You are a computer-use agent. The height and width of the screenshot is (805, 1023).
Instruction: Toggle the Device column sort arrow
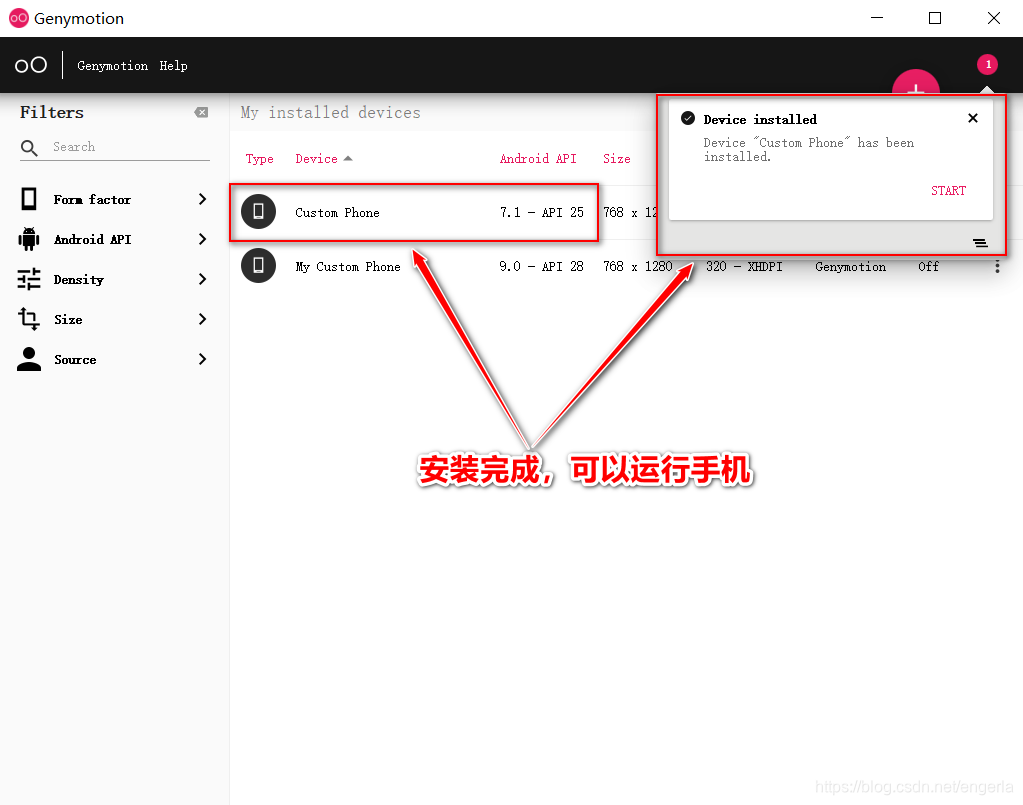click(x=348, y=159)
